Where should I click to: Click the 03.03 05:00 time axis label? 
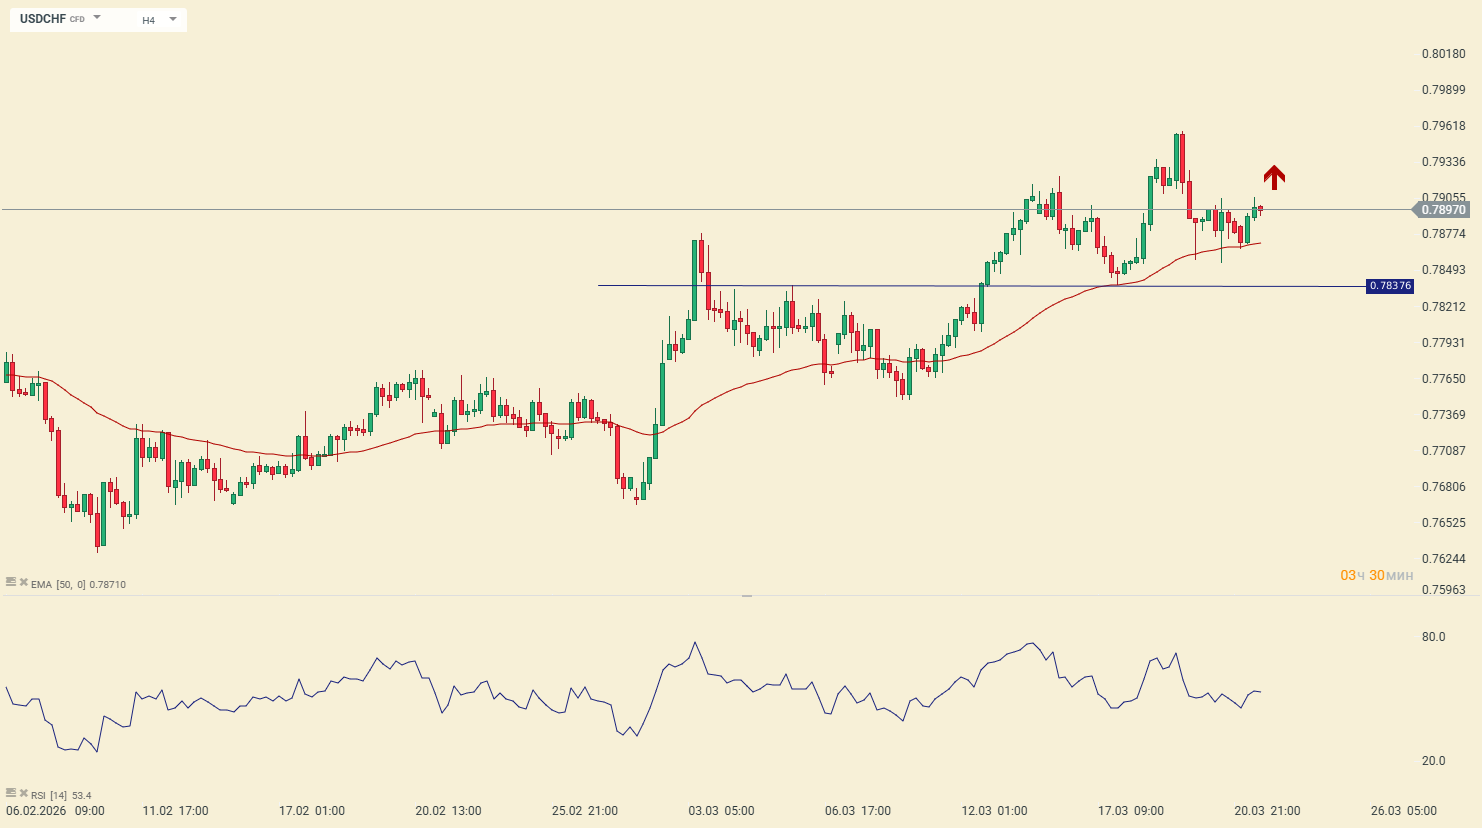[722, 811]
